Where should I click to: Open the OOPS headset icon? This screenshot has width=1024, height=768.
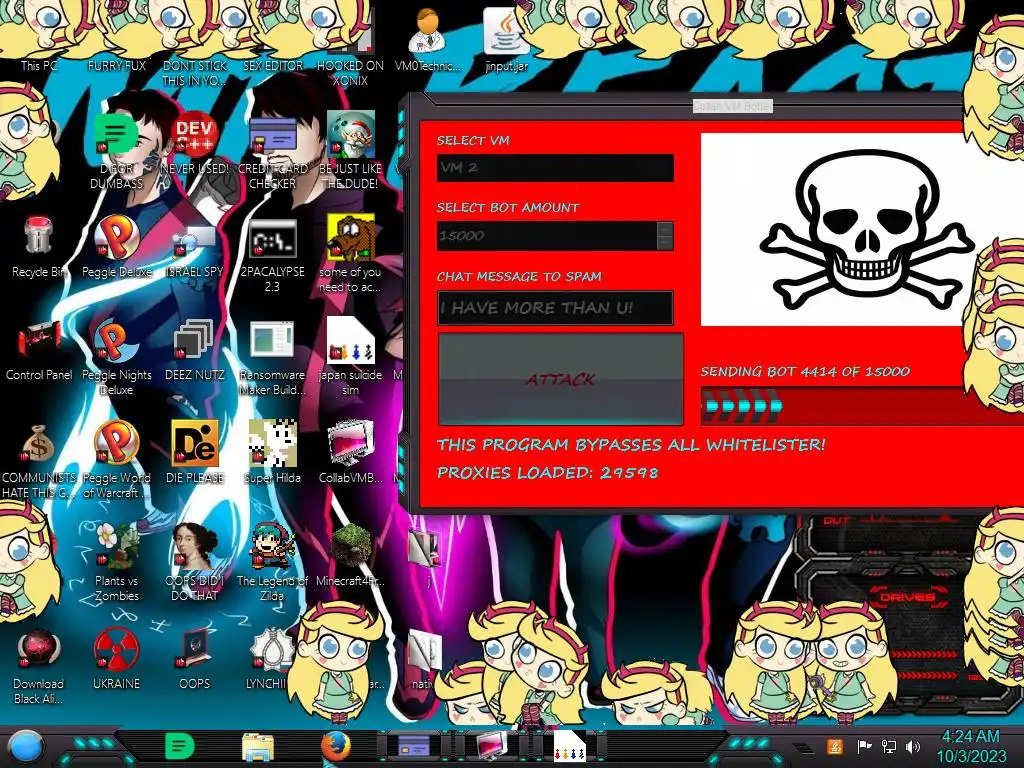[x=195, y=658]
